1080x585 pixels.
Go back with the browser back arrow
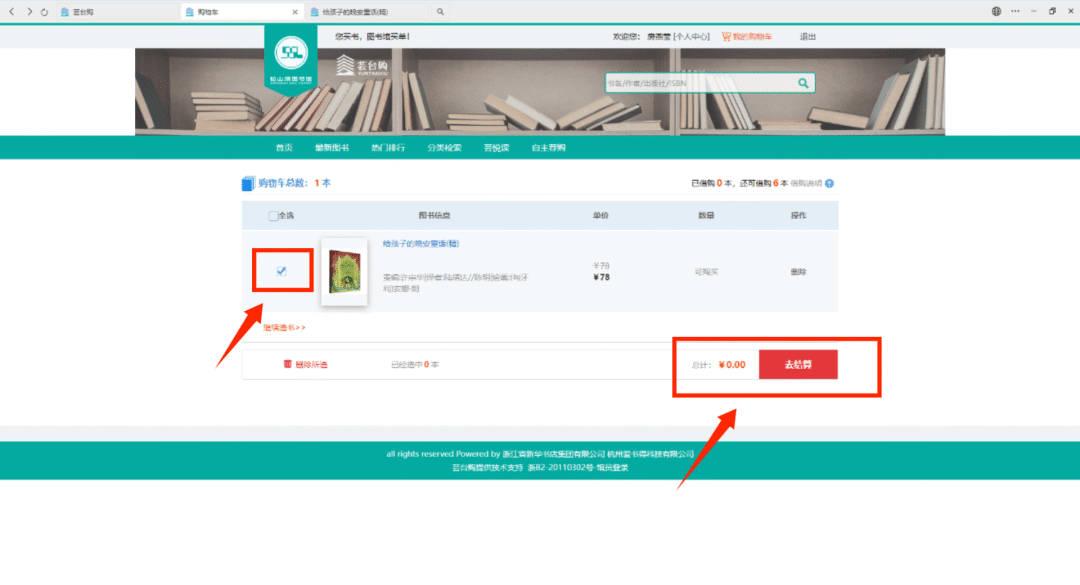coord(11,12)
